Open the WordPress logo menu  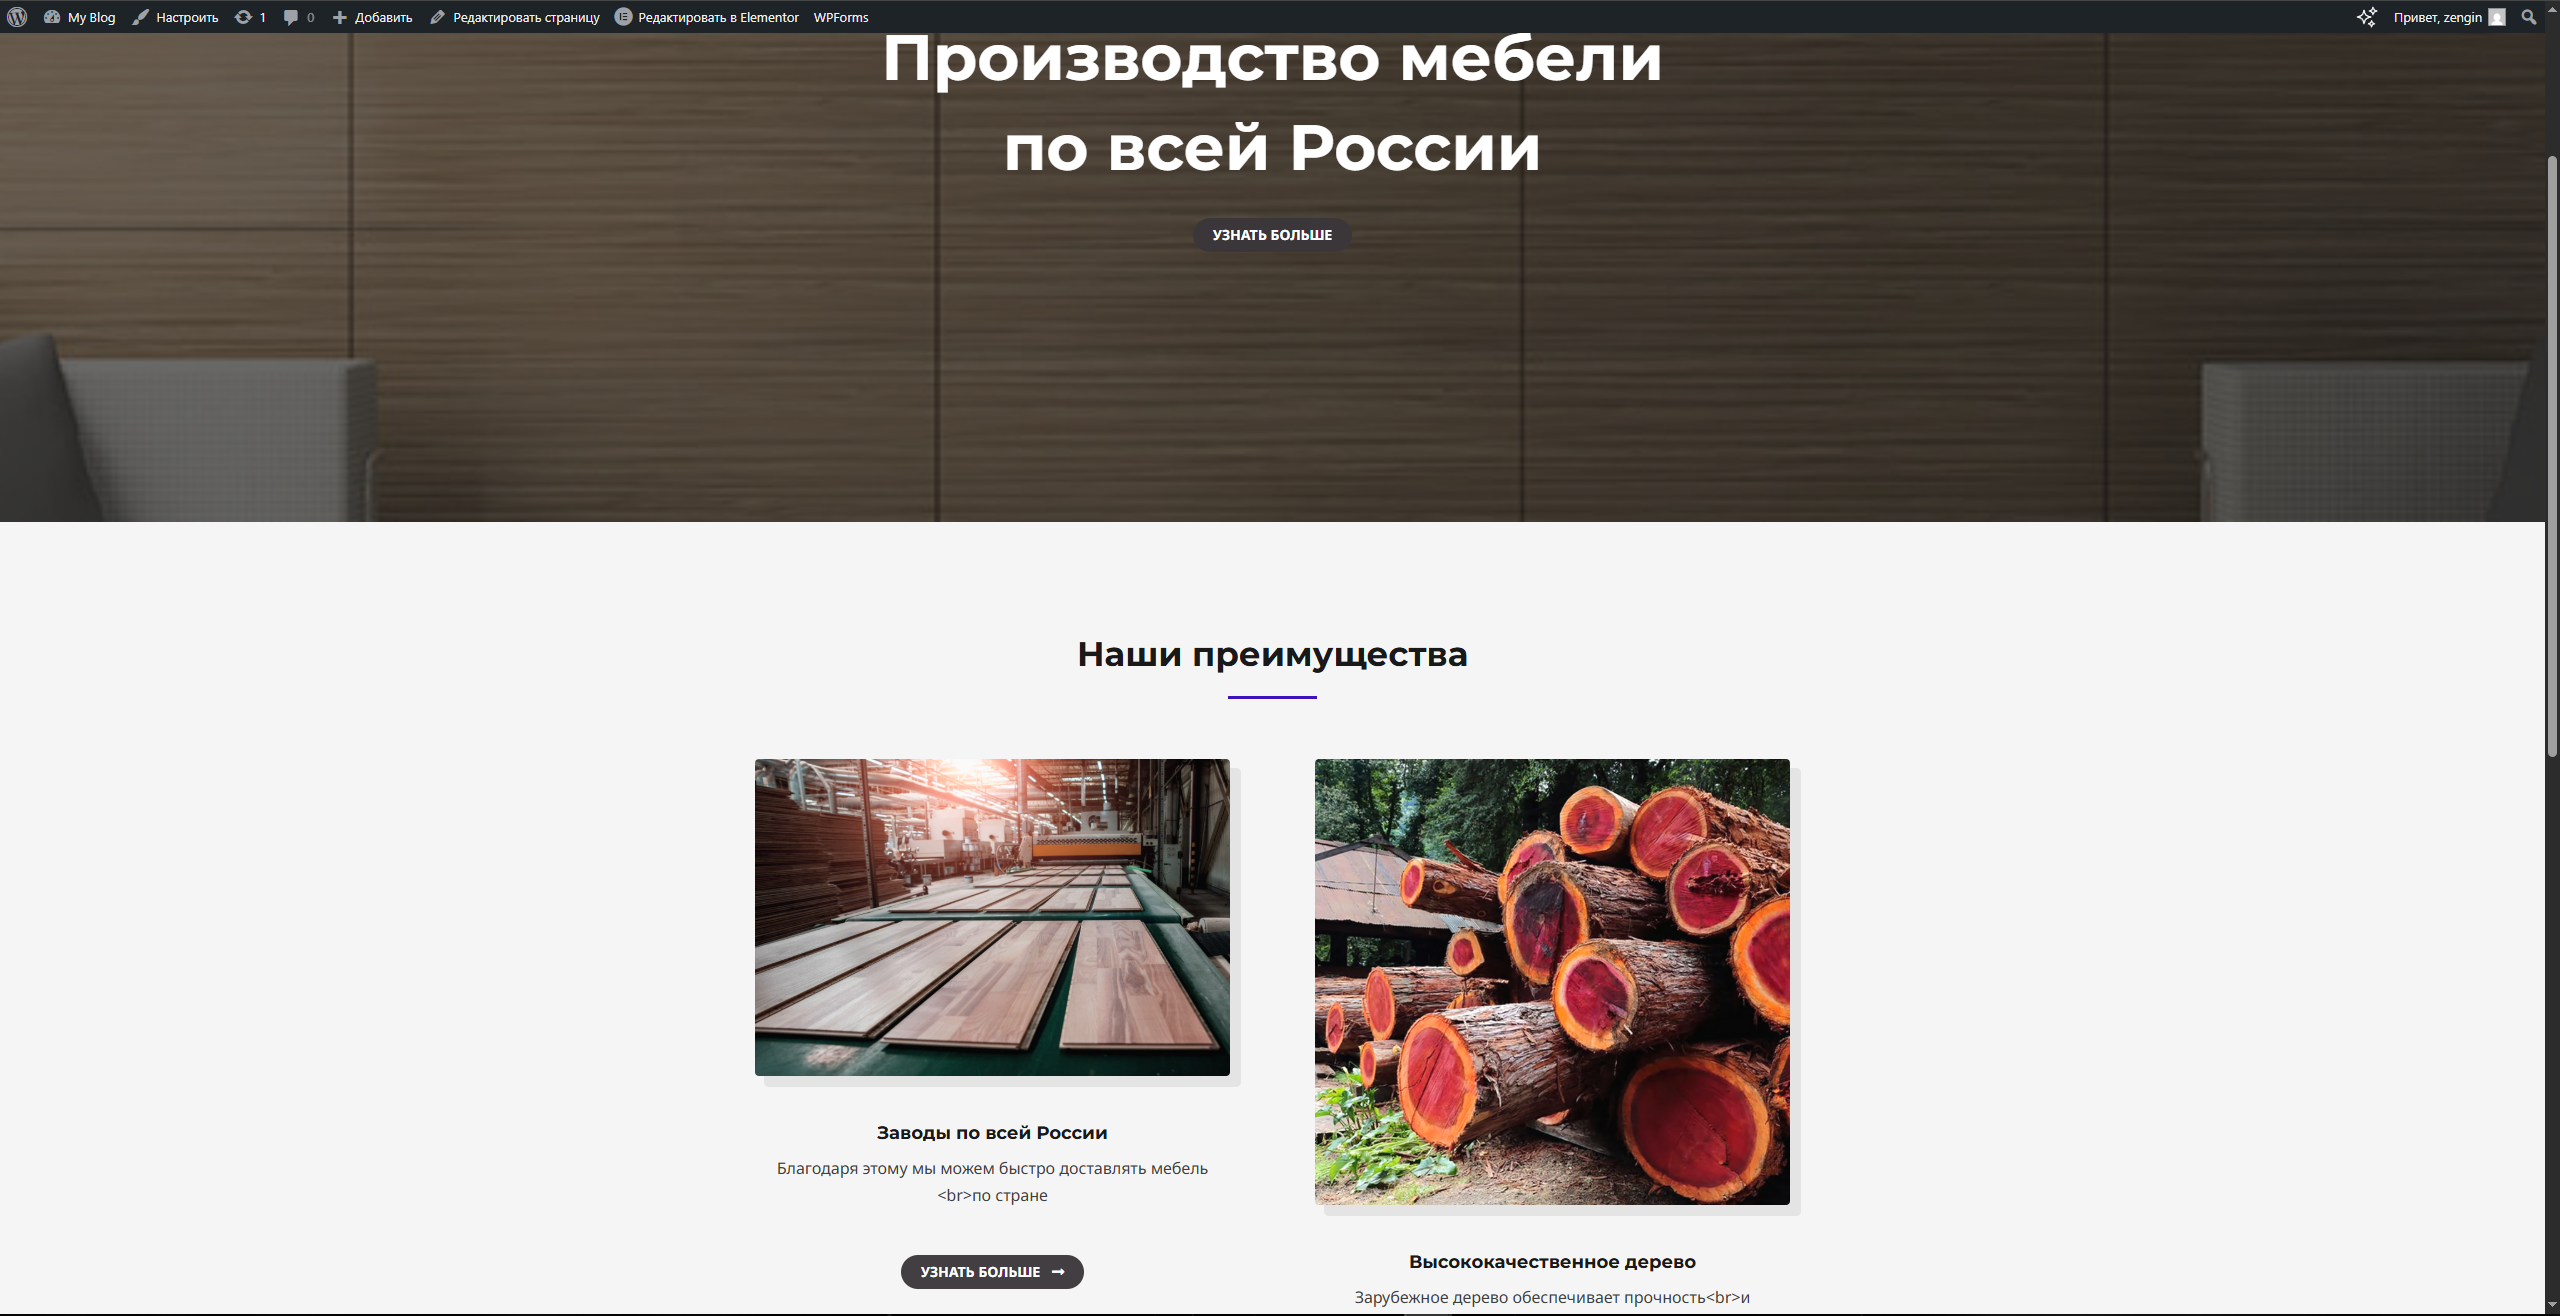click(x=17, y=17)
